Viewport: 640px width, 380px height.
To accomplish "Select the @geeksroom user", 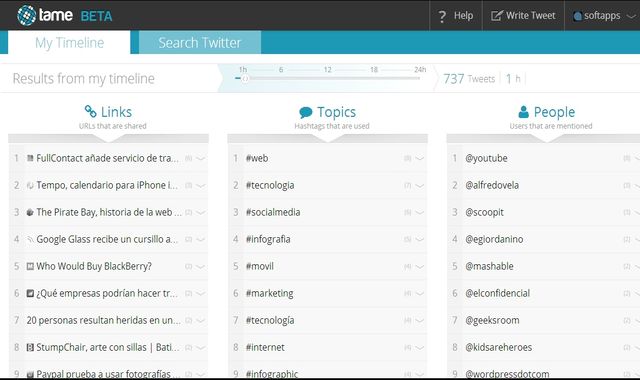I will (492, 320).
